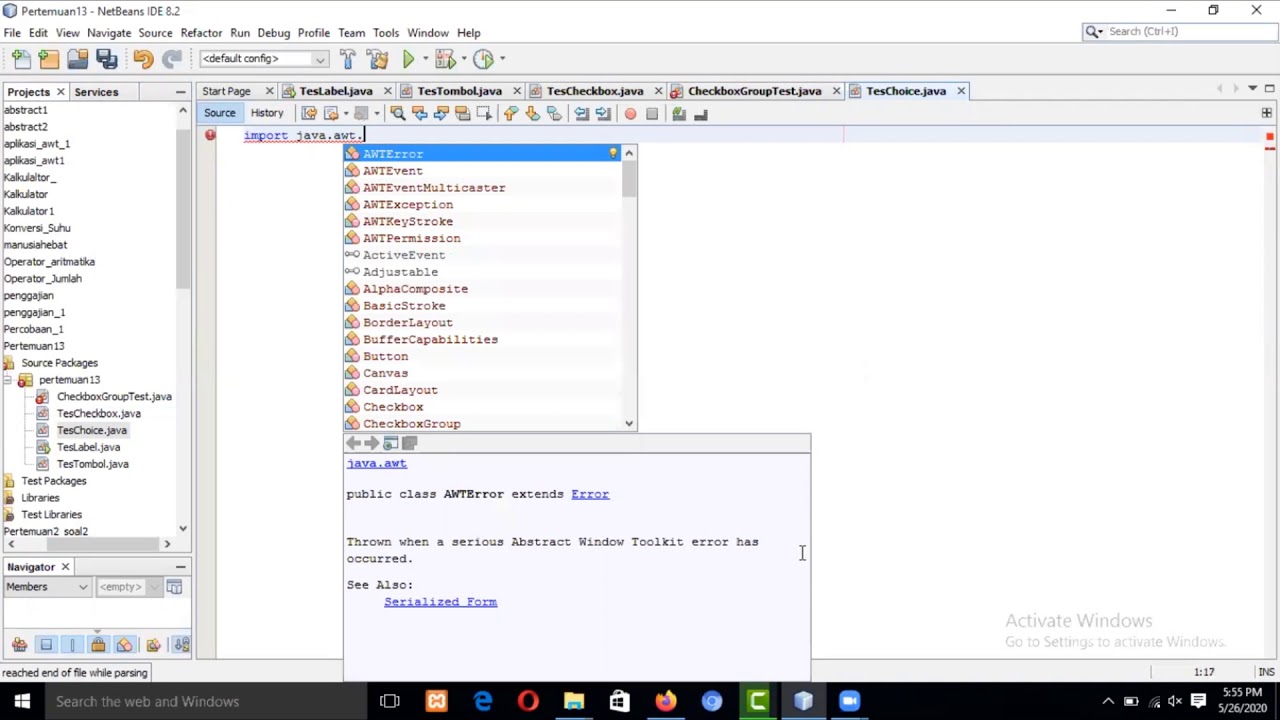This screenshot has height=720, width=1280.
Task: Open the Debug Project dropdown arrow
Action: (462, 59)
